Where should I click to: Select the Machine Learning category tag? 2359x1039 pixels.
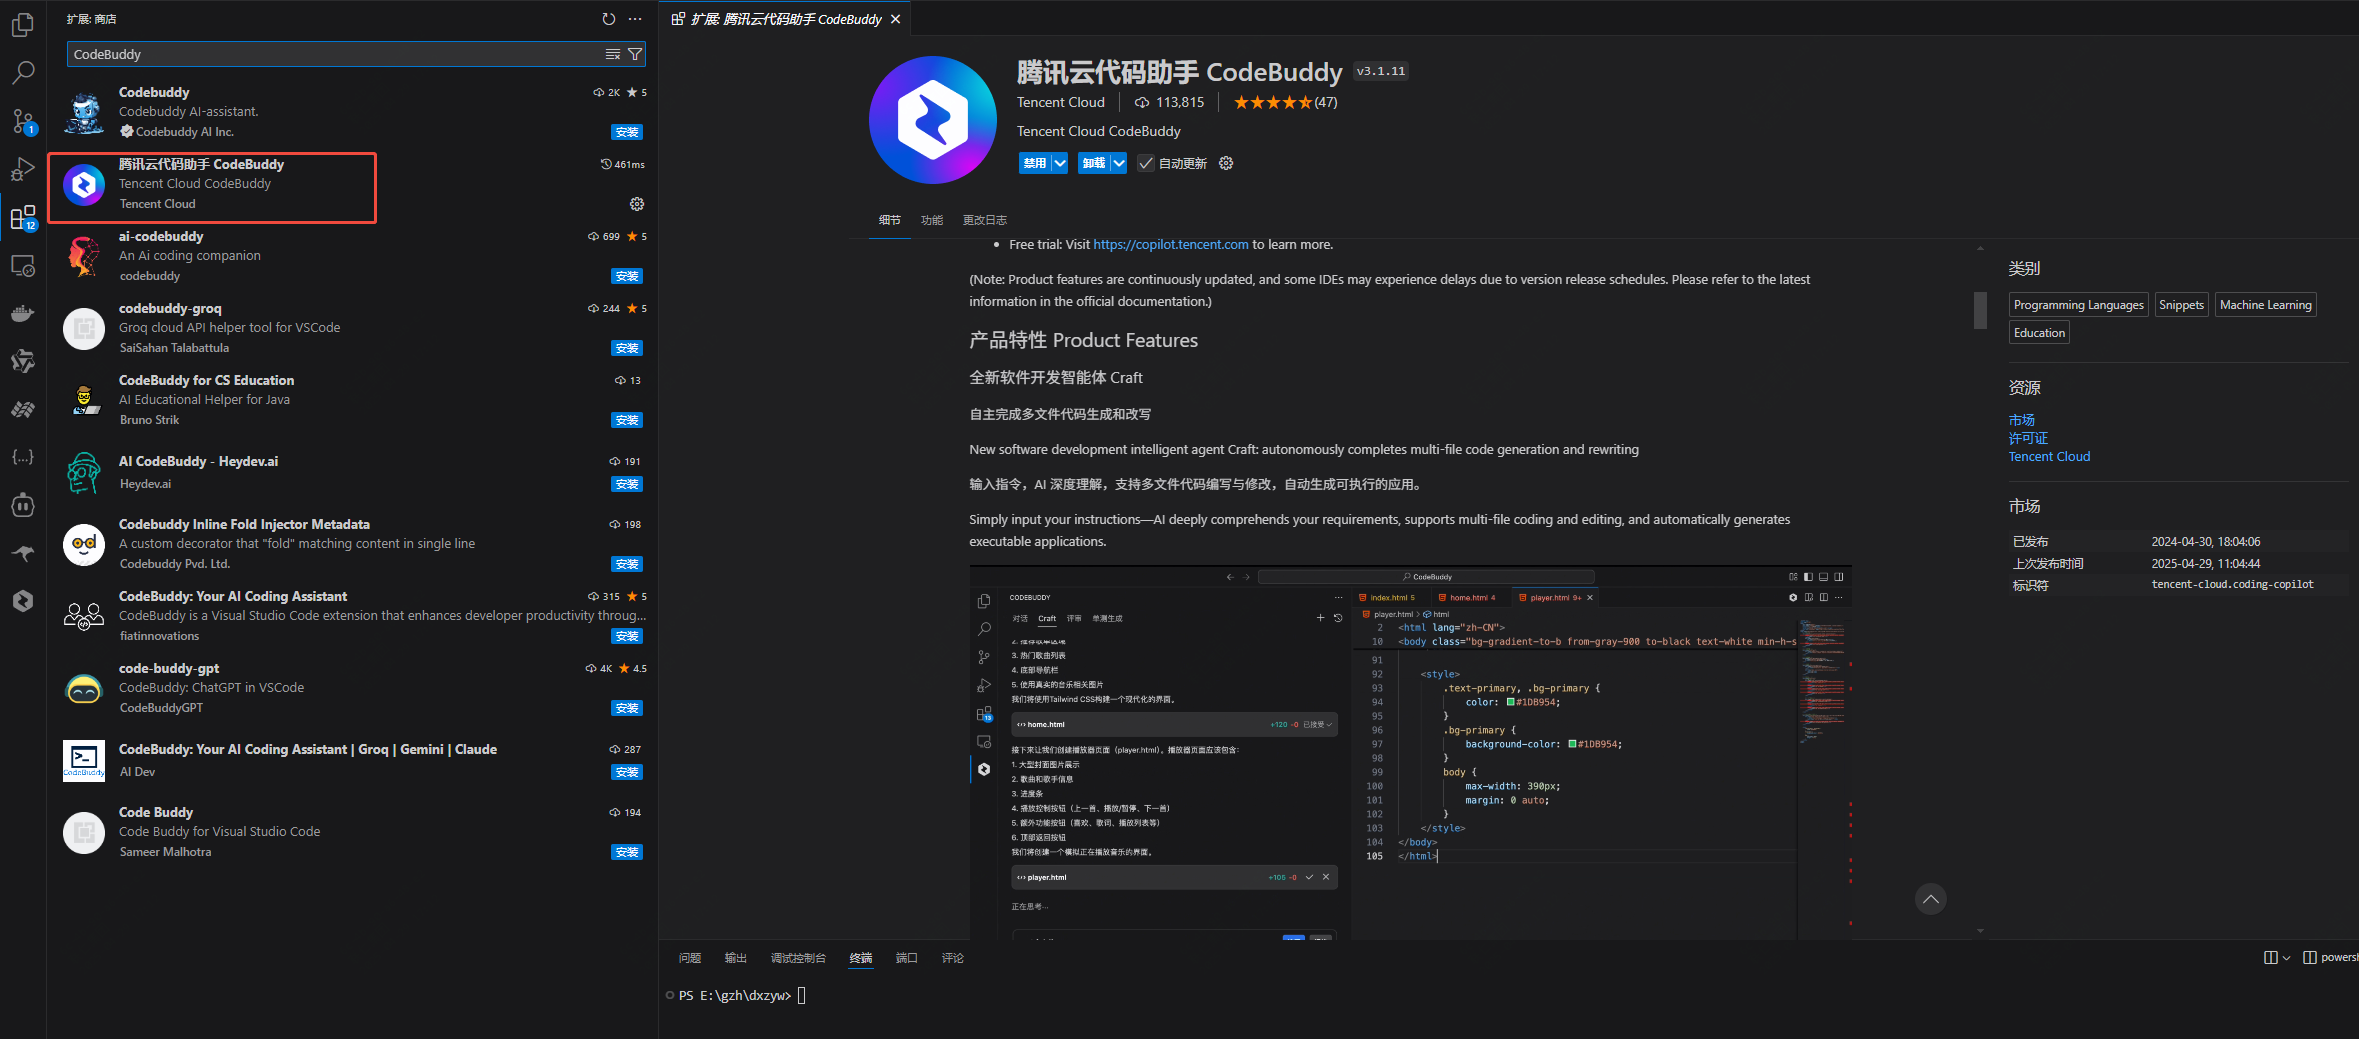(2265, 305)
